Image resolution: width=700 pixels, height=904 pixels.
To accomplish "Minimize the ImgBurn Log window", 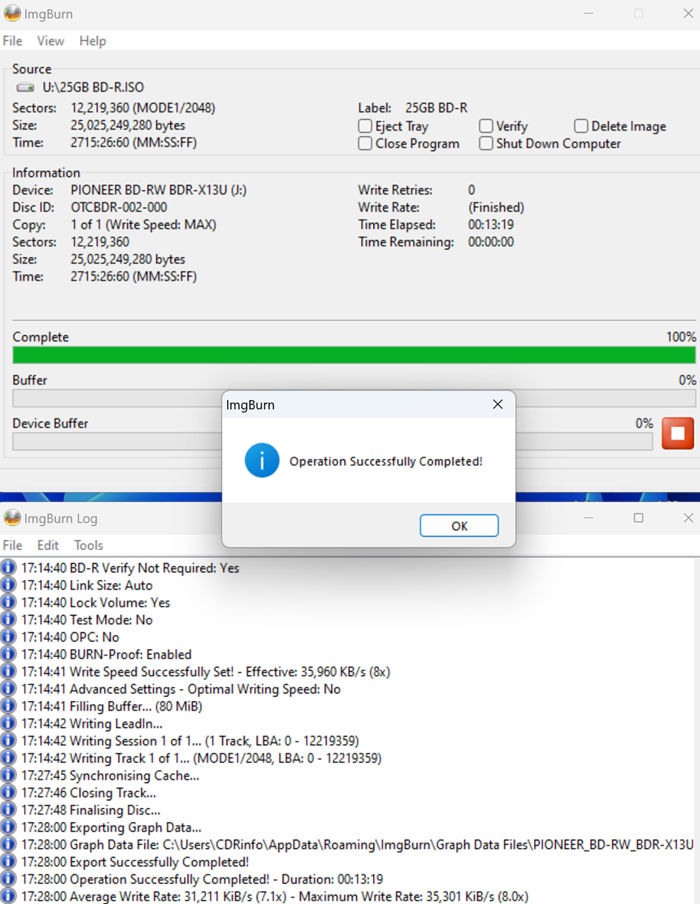I will click(588, 518).
